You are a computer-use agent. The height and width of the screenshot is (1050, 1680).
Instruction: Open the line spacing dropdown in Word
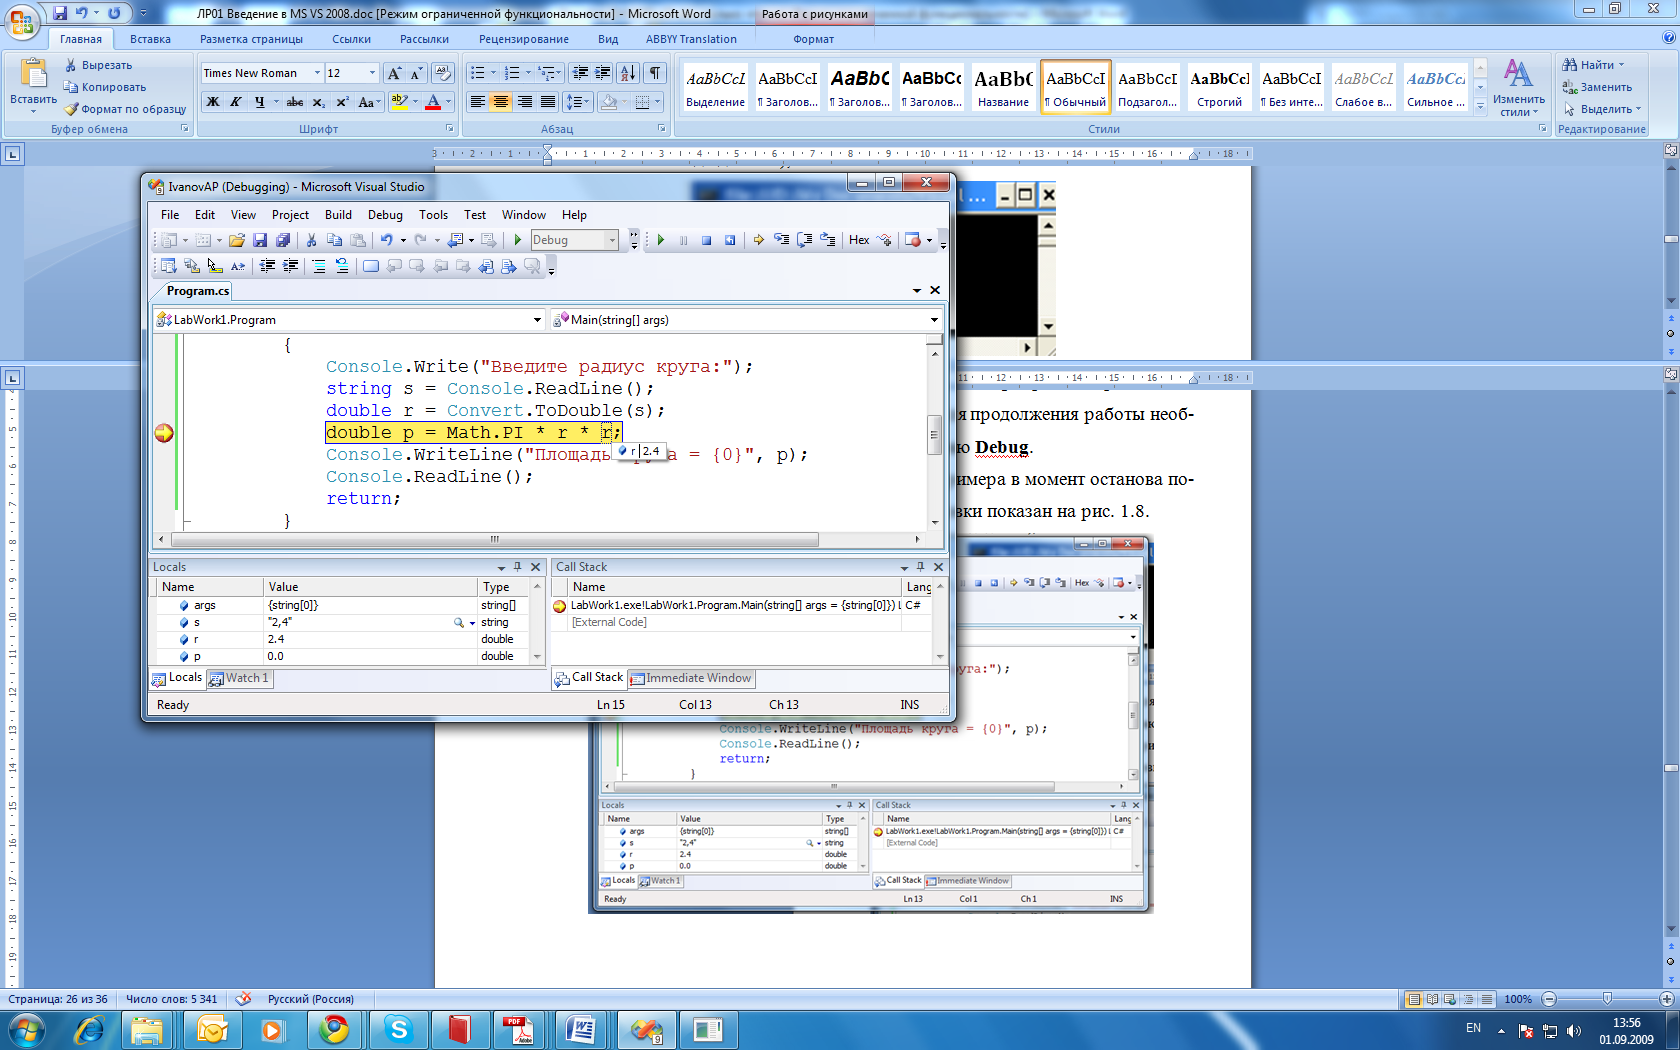577,102
